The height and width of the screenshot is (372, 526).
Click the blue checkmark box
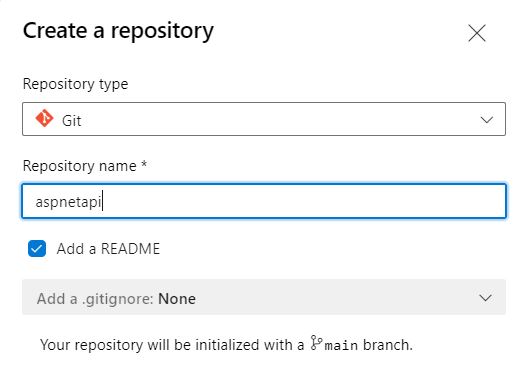[37, 249]
